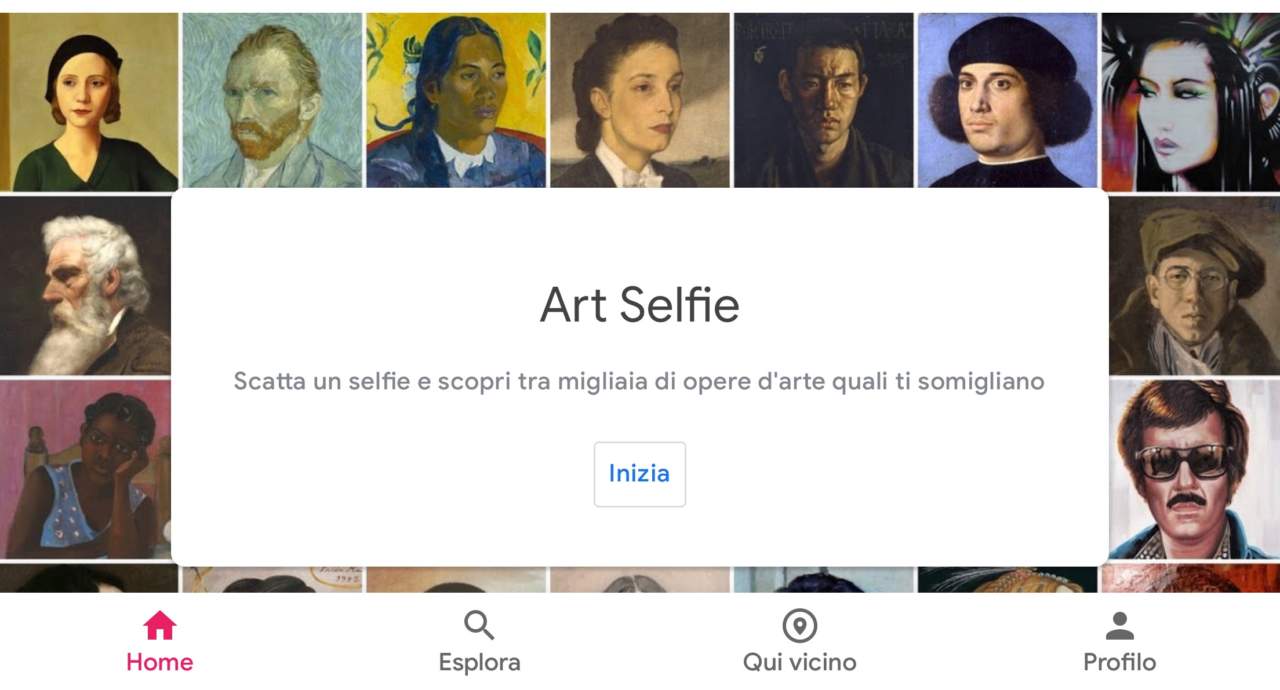Tap the Qui vicino location pin icon
Screen dimensions: 1280x690
click(x=799, y=626)
